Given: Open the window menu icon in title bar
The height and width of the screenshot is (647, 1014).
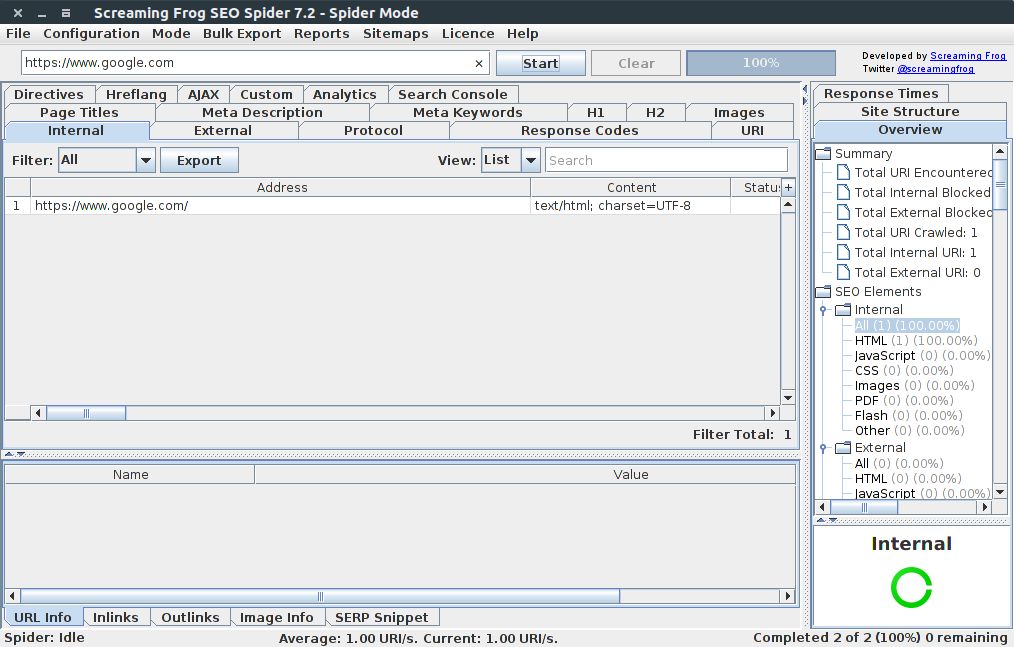Looking at the screenshot, I should (65, 13).
